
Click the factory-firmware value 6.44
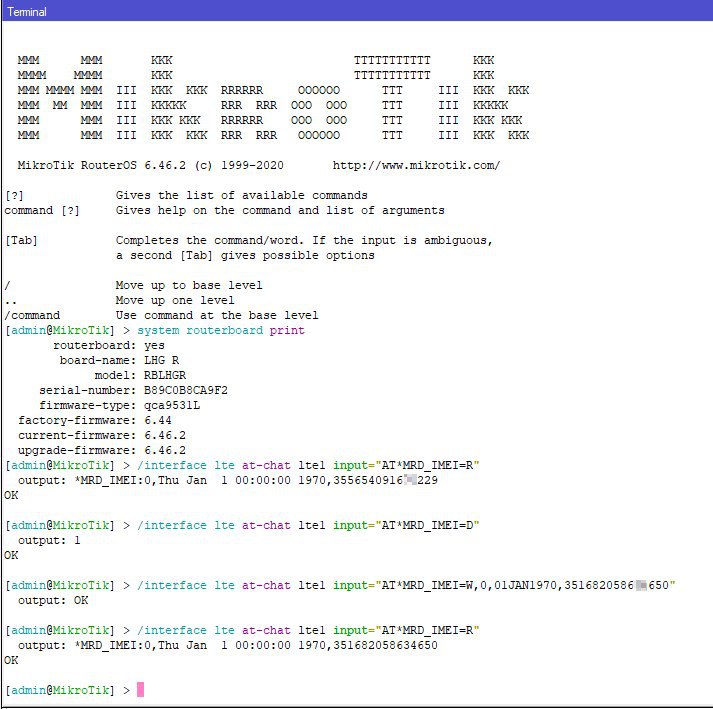tap(158, 420)
